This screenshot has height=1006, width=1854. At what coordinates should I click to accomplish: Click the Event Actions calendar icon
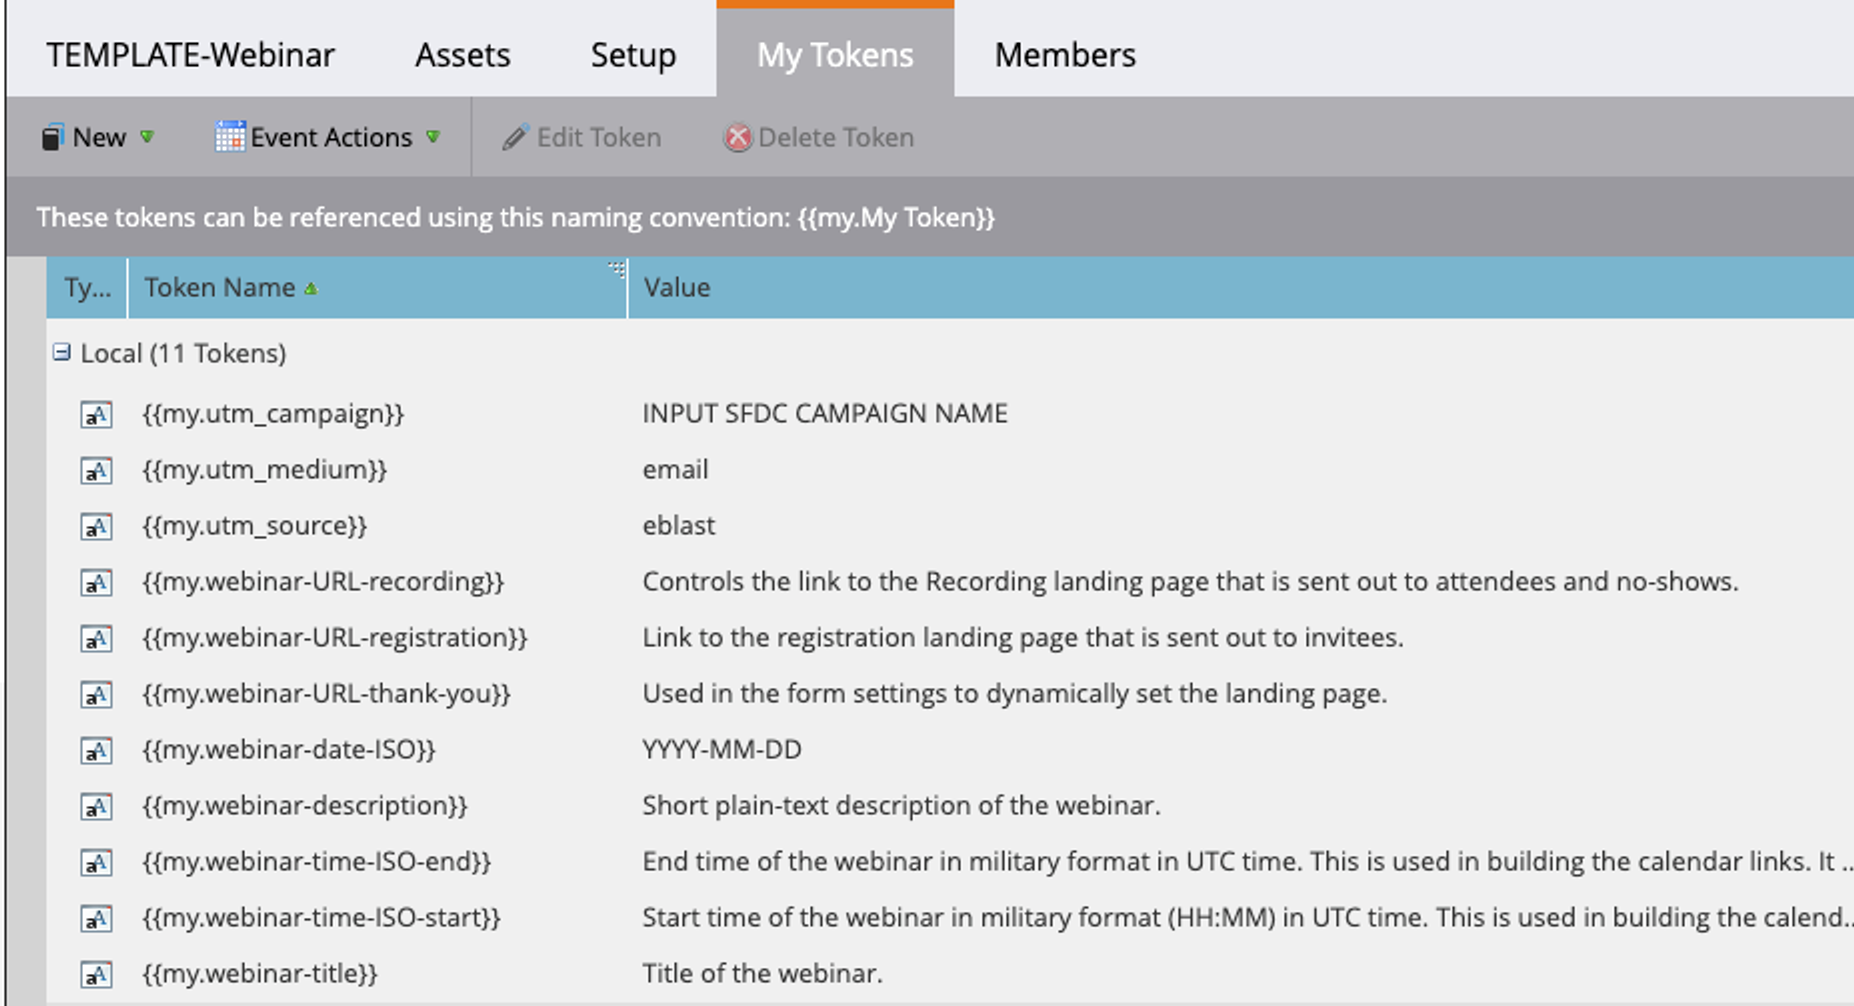click(x=229, y=137)
